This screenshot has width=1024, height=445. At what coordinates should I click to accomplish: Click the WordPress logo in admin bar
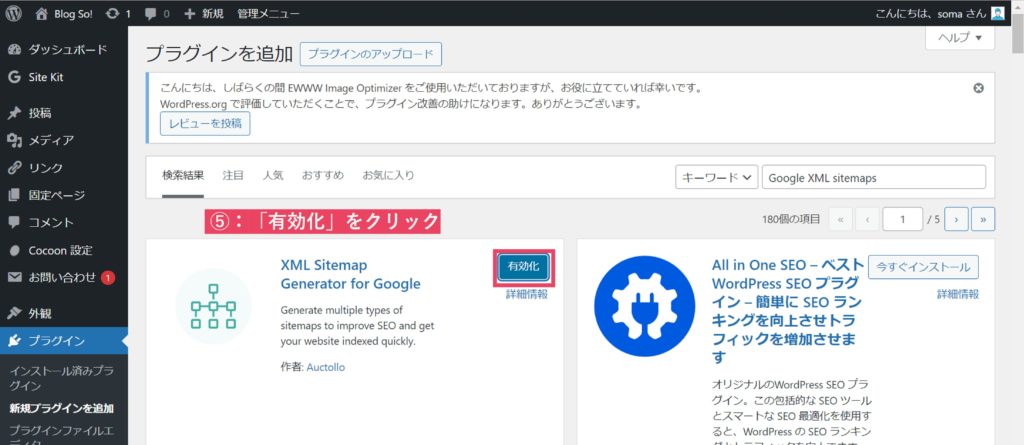[14, 14]
